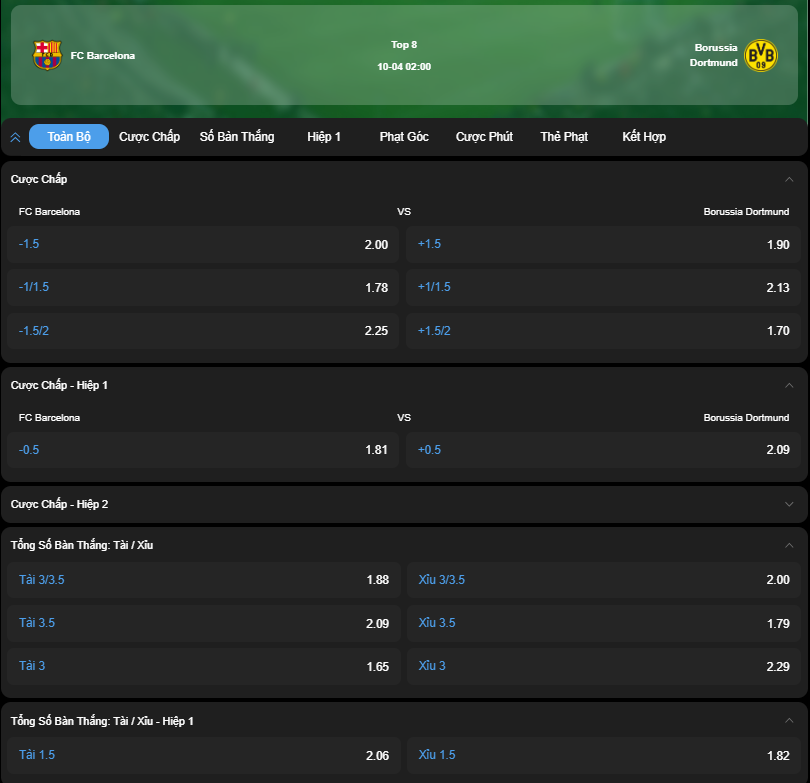Open the Số Bàn Thắng tab
The height and width of the screenshot is (783, 810).
coord(237,136)
